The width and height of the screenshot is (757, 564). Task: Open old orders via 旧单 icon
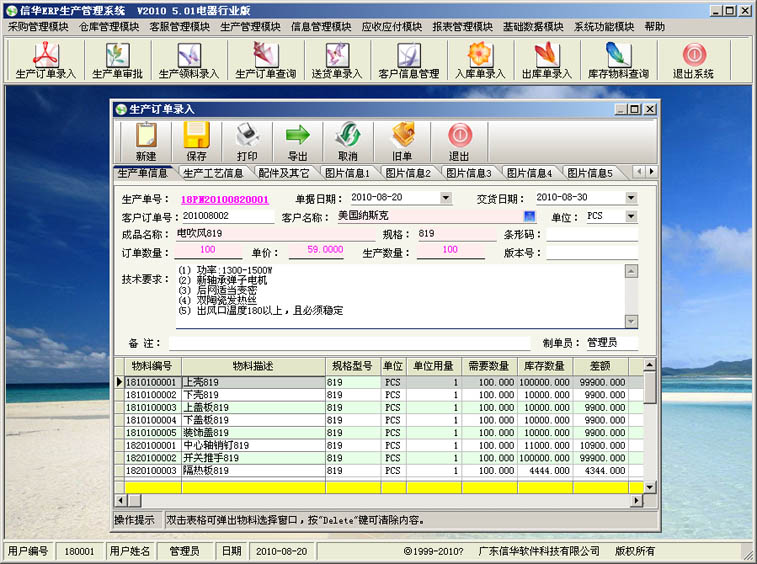coord(402,141)
